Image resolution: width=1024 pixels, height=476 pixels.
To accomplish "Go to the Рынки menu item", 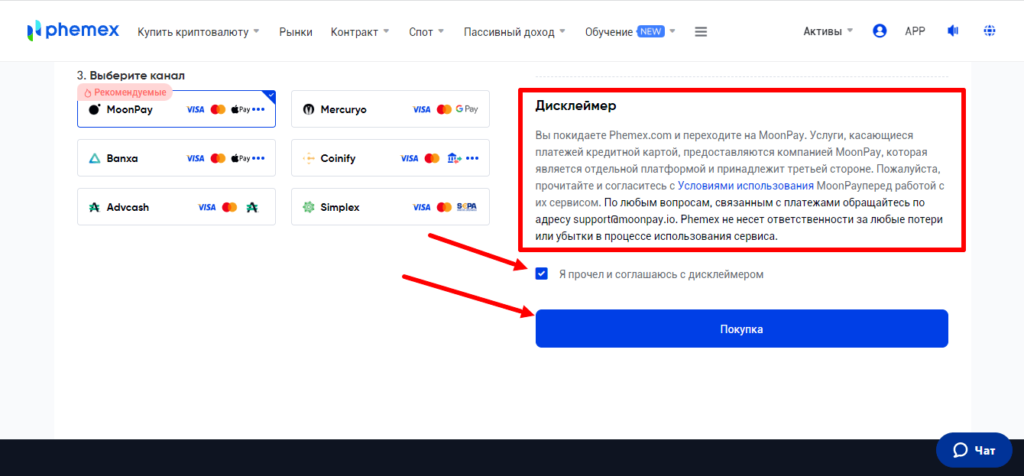I will point(295,31).
